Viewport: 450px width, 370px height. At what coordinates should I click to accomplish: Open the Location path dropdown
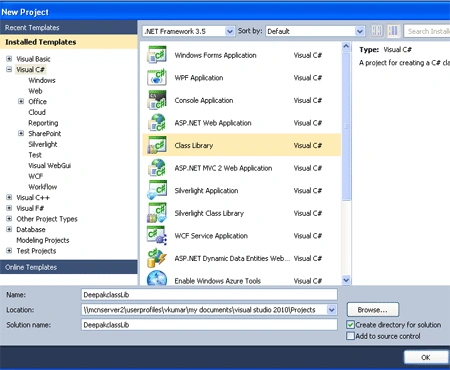tap(331, 310)
